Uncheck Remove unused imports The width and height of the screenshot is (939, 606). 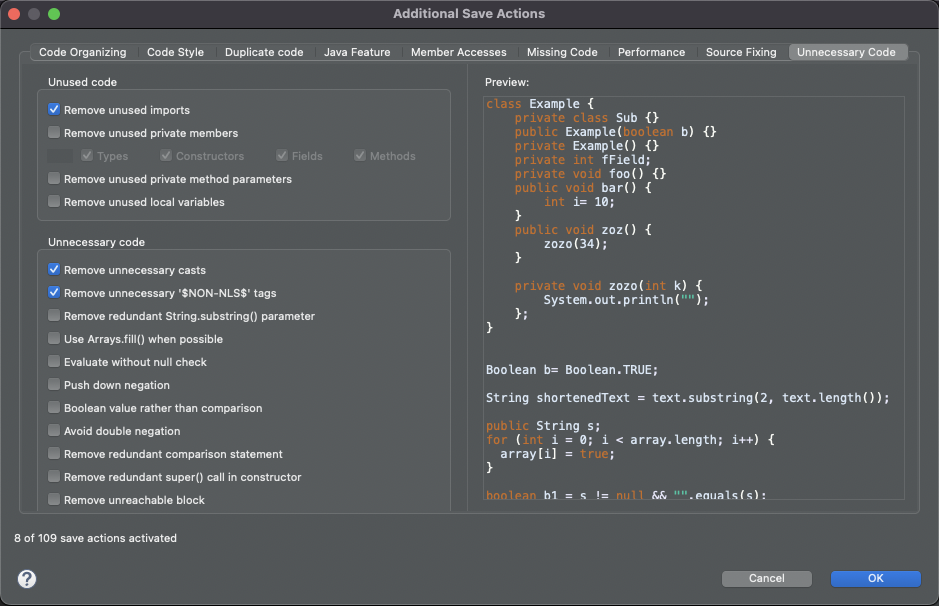coord(54,110)
